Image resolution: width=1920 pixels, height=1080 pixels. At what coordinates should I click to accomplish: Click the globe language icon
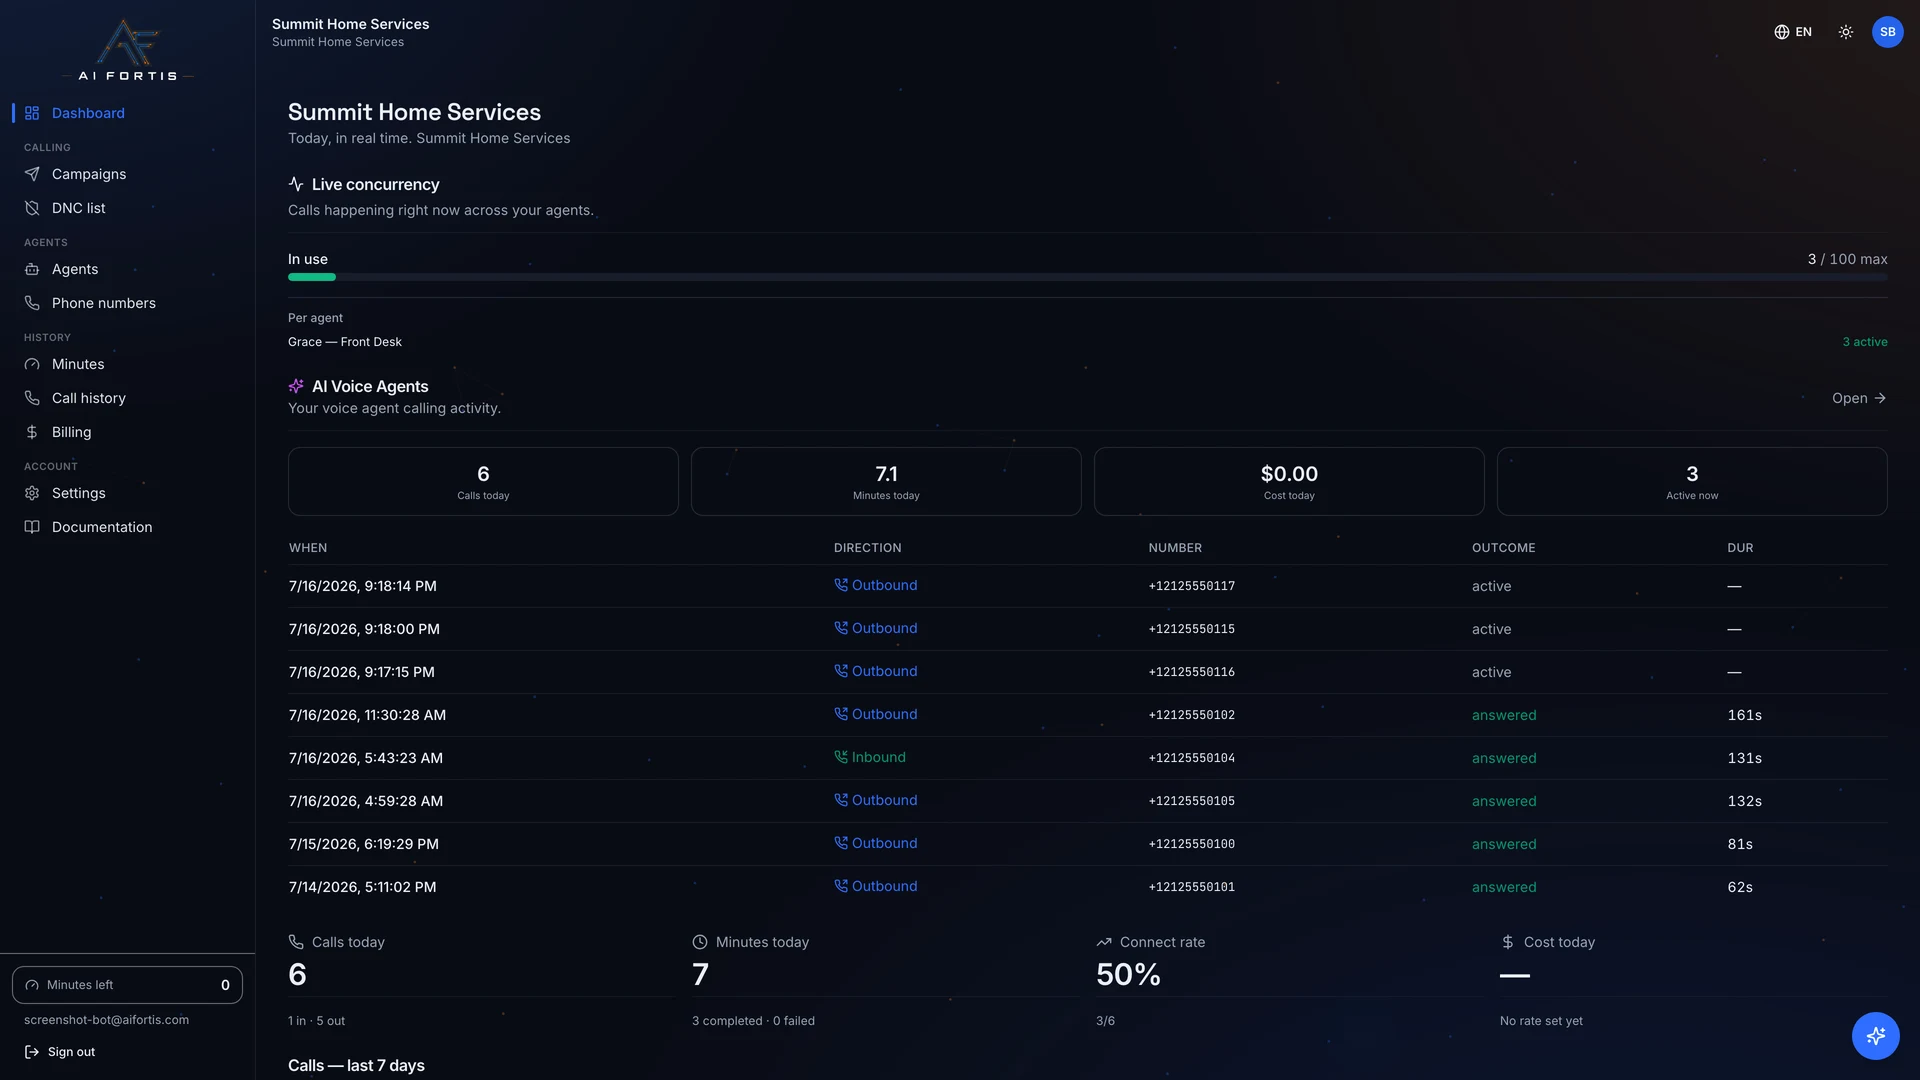pyautogui.click(x=1782, y=32)
